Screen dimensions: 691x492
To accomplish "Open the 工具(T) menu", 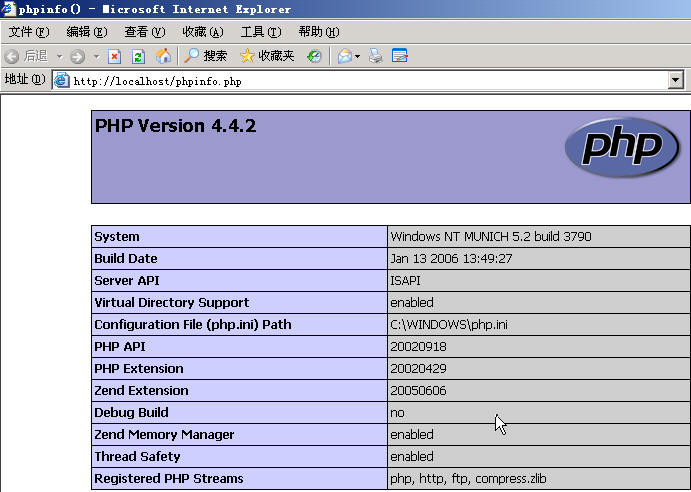I will tap(261, 32).
